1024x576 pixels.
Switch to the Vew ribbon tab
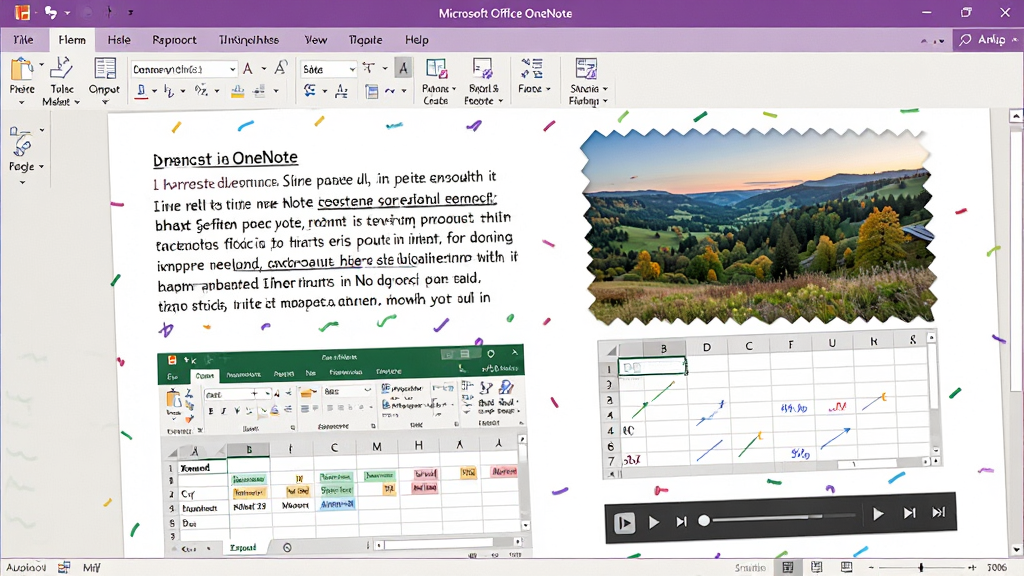tap(315, 40)
